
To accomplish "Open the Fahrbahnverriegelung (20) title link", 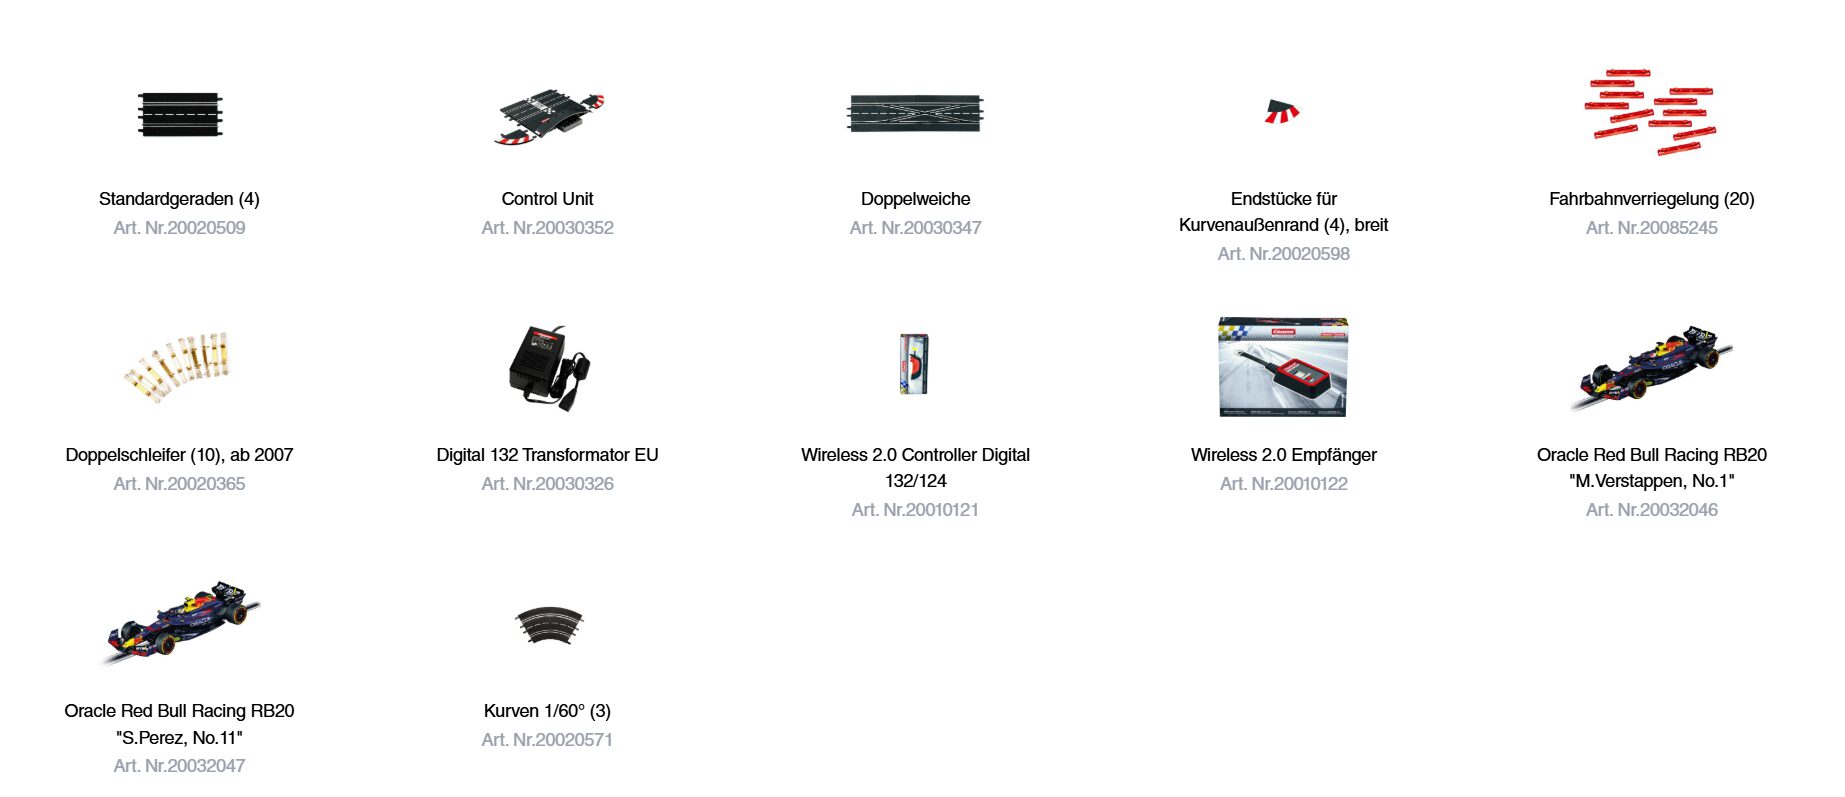I will (1651, 199).
